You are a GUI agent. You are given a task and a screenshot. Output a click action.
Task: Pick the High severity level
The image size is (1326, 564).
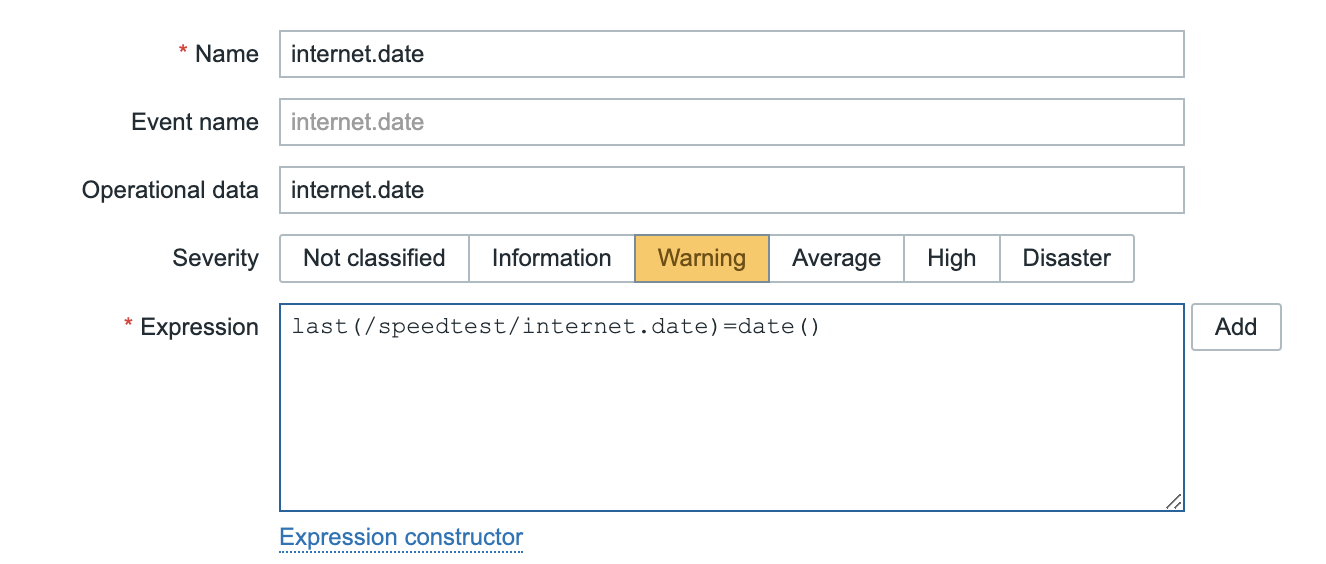click(951, 258)
